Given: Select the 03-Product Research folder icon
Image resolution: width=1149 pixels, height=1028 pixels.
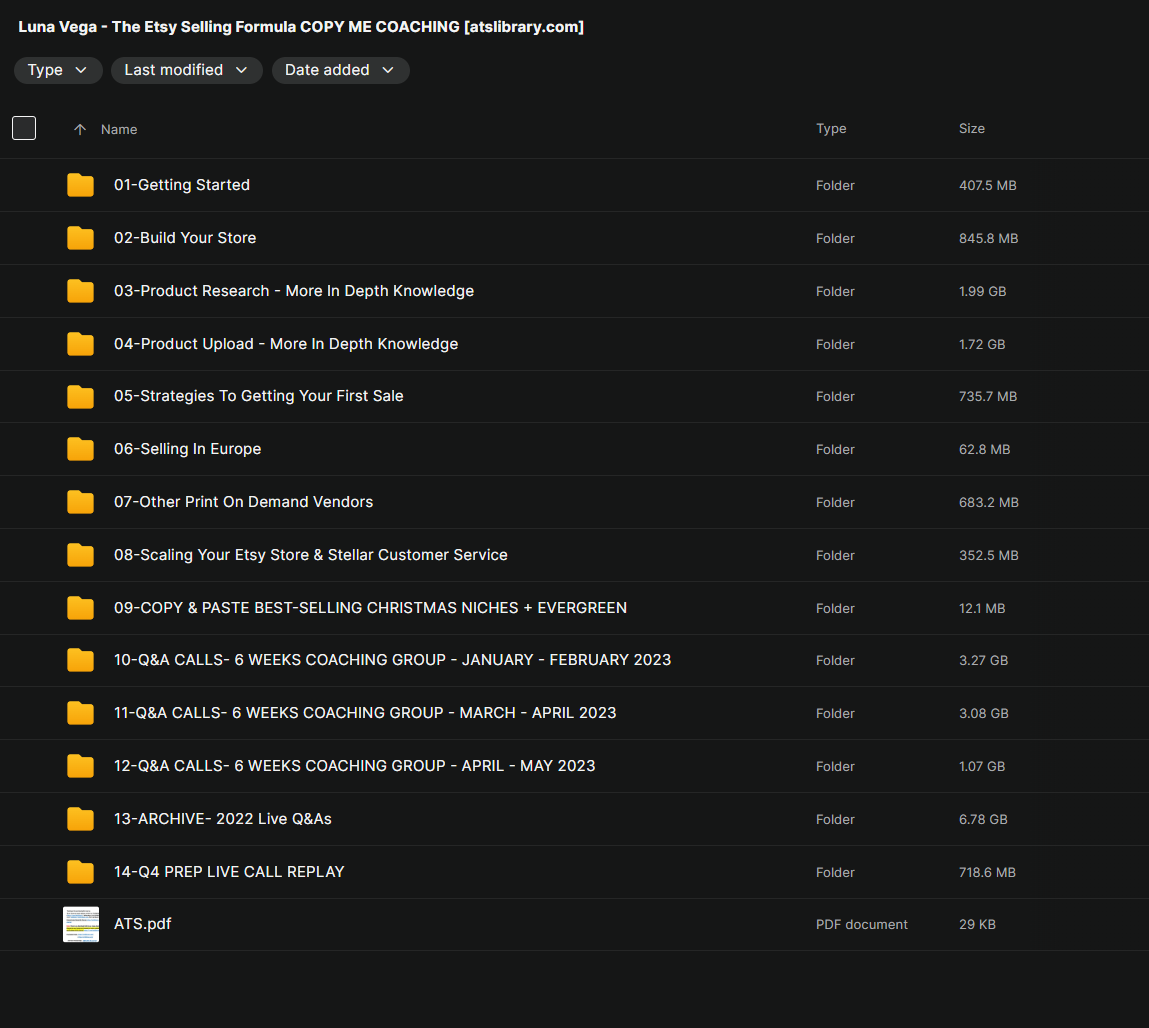Looking at the screenshot, I should [x=81, y=291].
